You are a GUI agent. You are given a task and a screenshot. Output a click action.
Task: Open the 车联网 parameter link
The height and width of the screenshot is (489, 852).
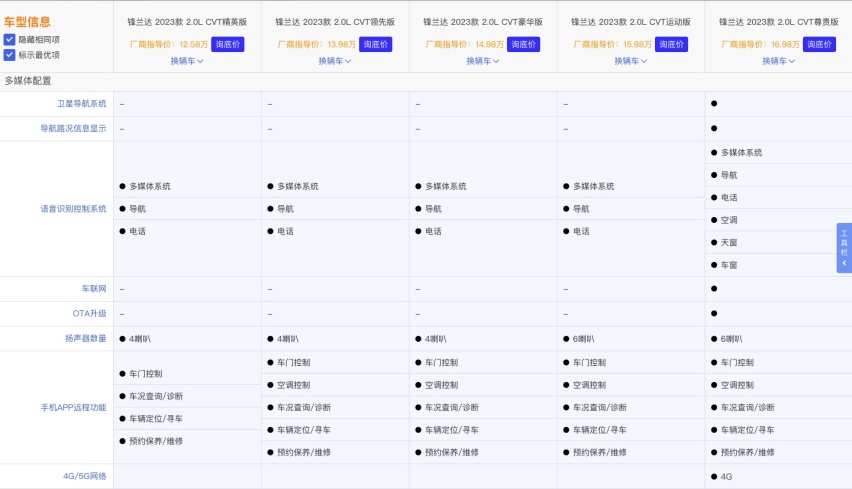(94, 289)
